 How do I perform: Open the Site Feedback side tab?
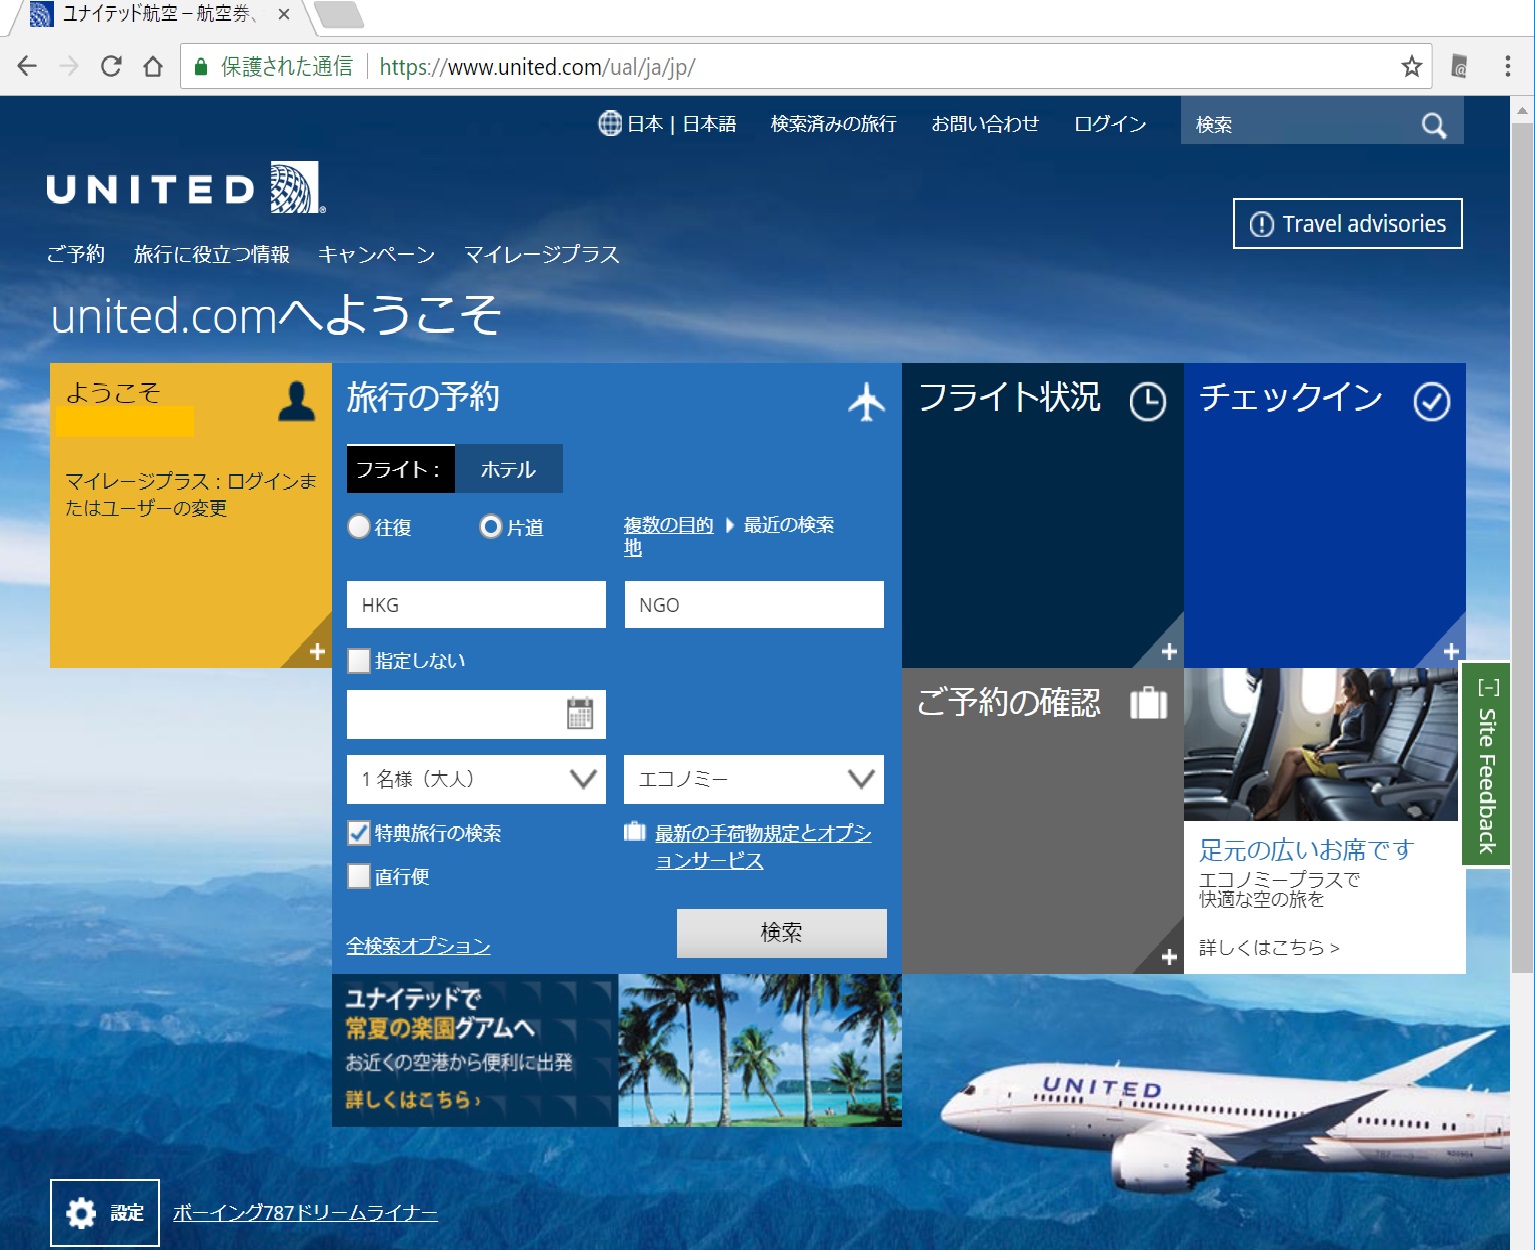1486,764
